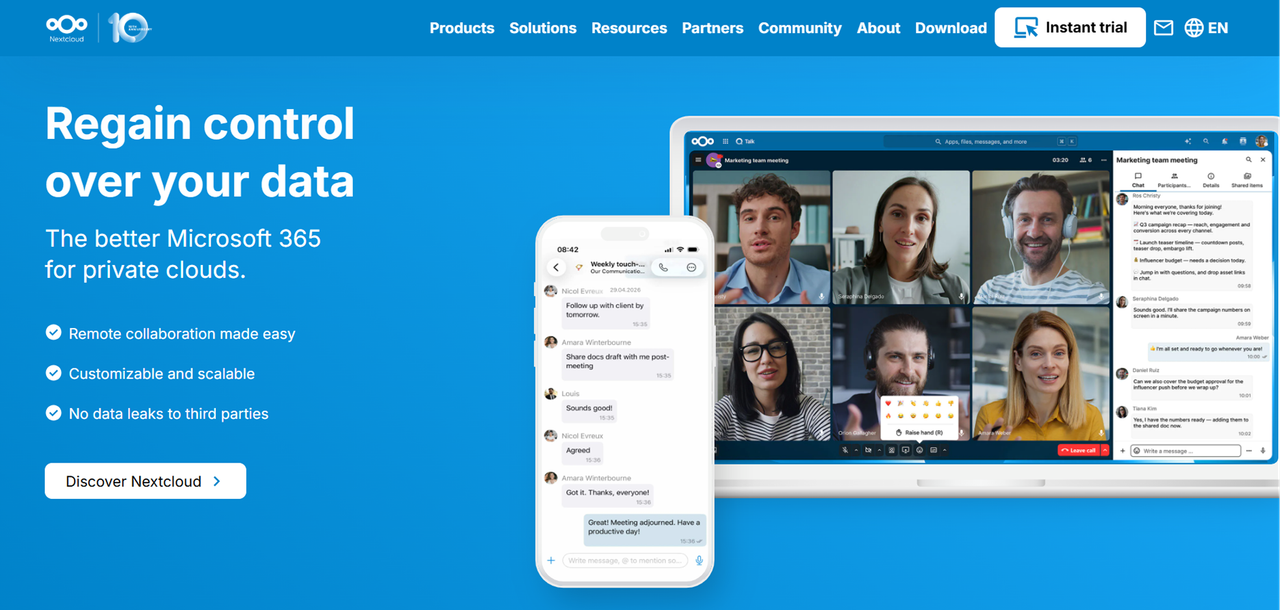The width and height of the screenshot is (1280, 610).
Task: Start the Instant trial
Action: [1070, 27]
